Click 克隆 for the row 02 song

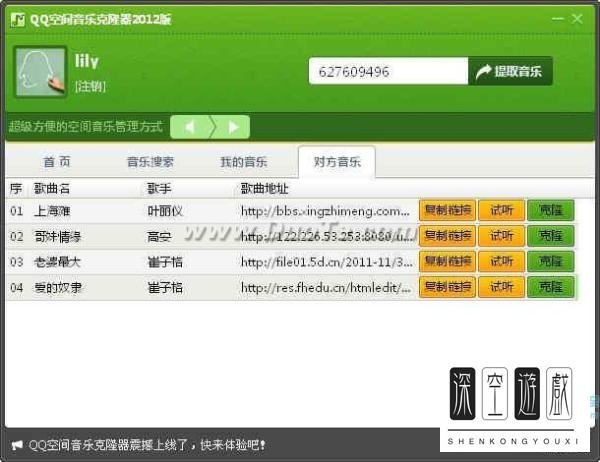(551, 236)
